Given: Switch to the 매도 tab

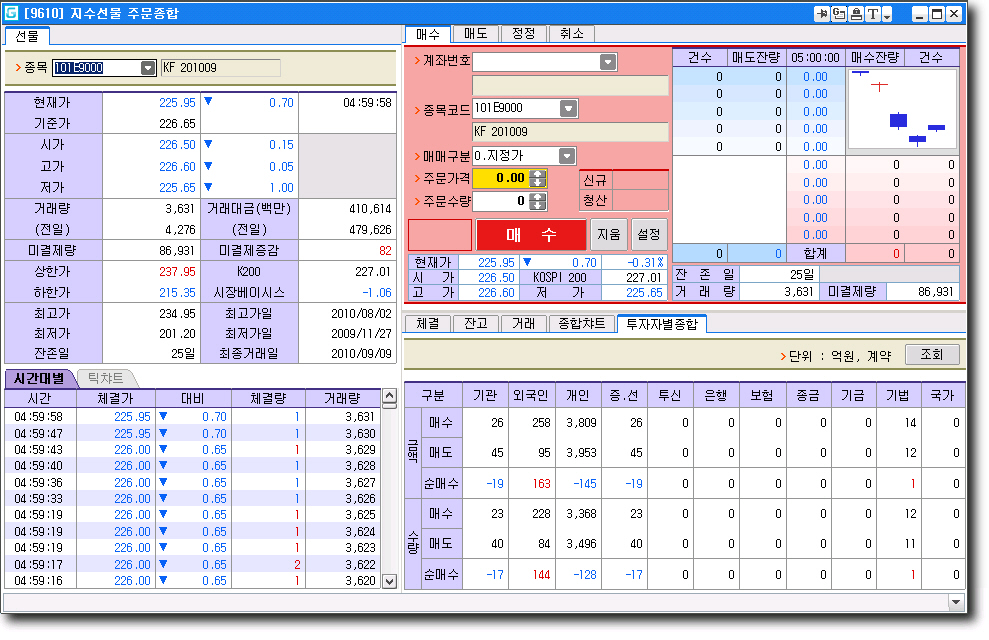Looking at the screenshot, I should [x=475, y=33].
